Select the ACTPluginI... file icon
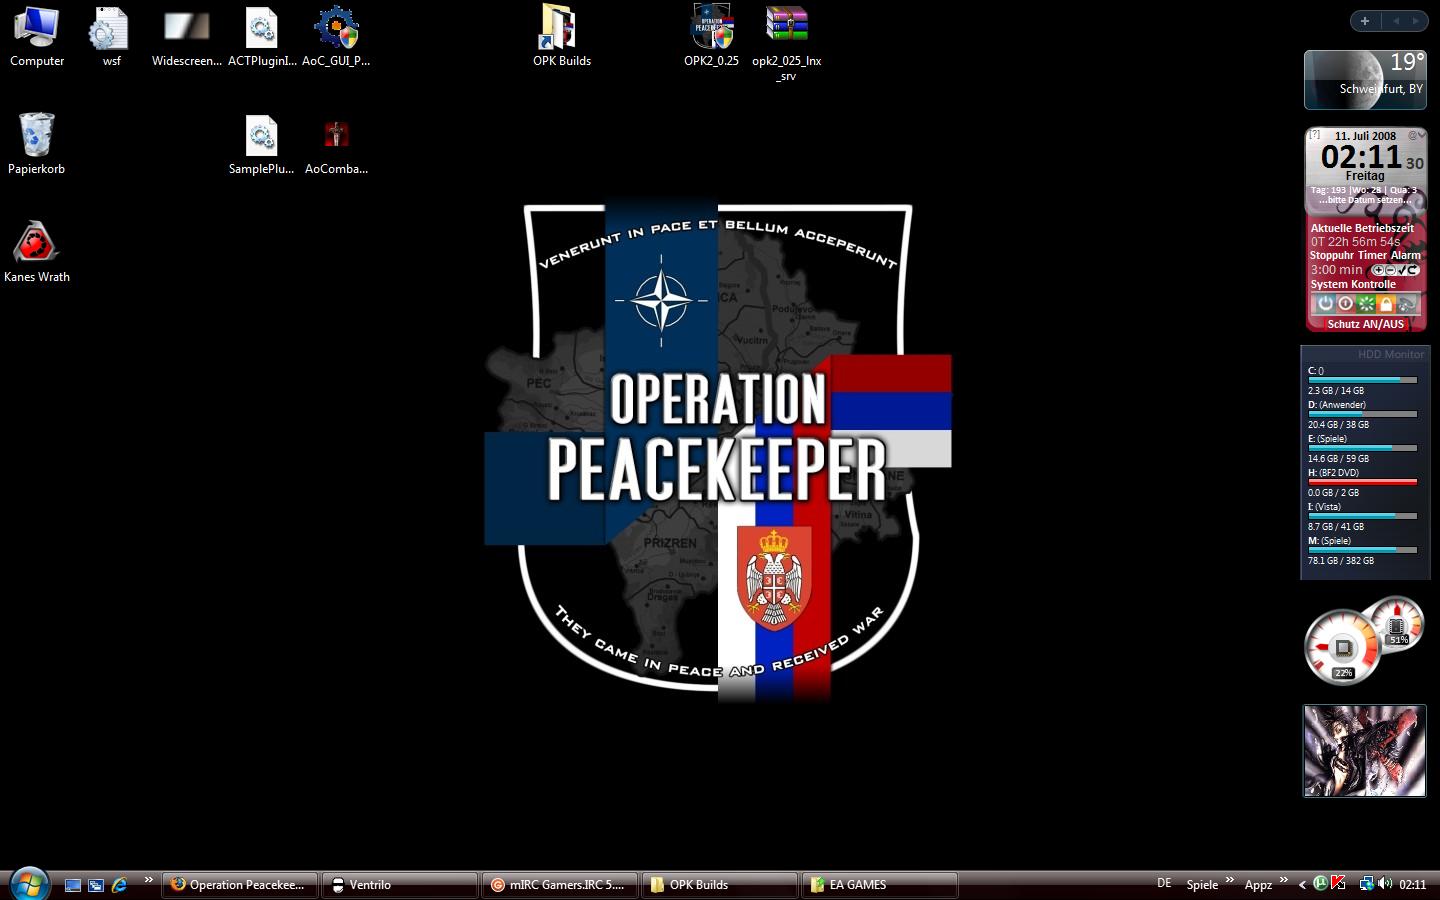Image resolution: width=1440 pixels, height=900 pixels. click(262, 38)
